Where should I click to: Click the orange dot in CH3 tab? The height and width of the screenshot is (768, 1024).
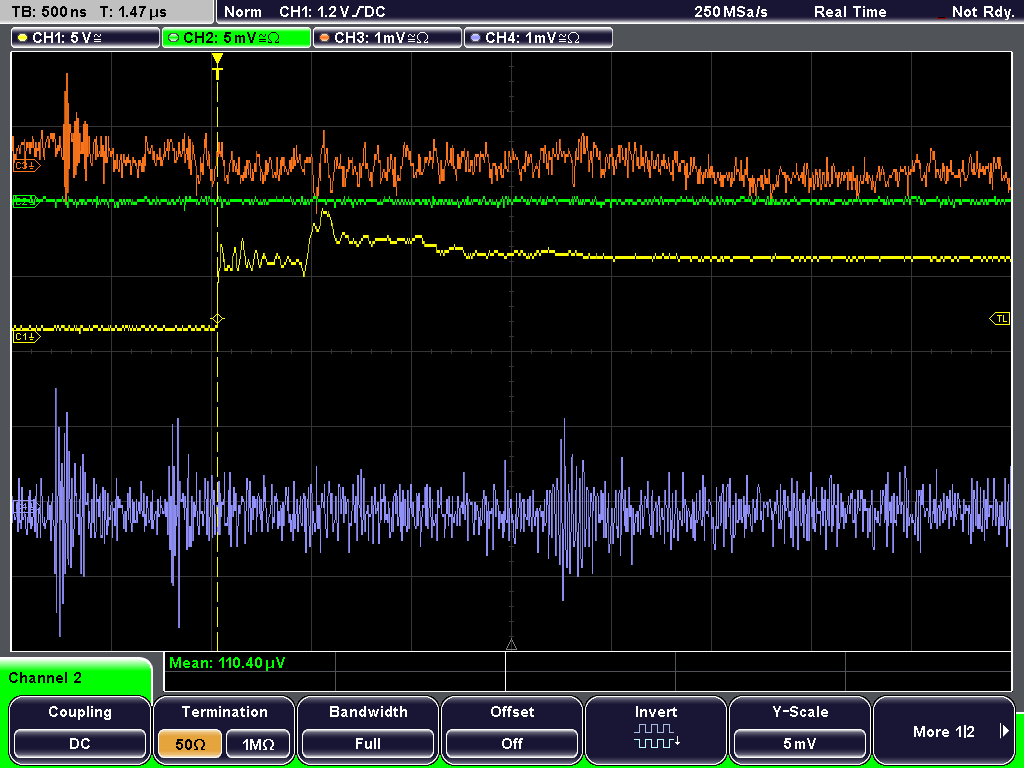tap(323, 38)
